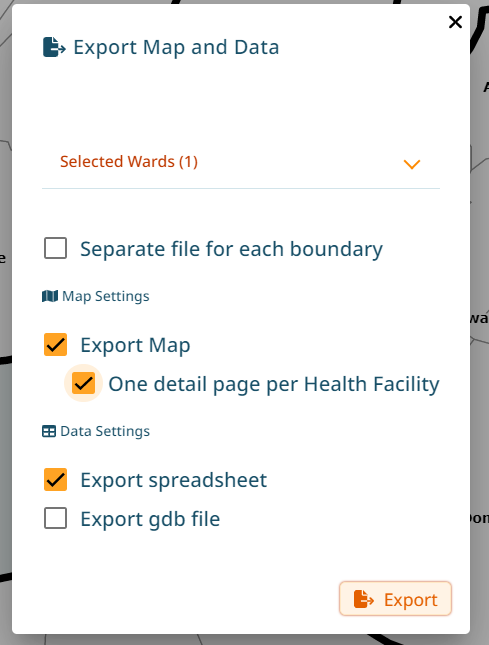The width and height of the screenshot is (489, 645).
Task: Uncheck the Export Map checkbox
Action: pyautogui.click(x=56, y=344)
